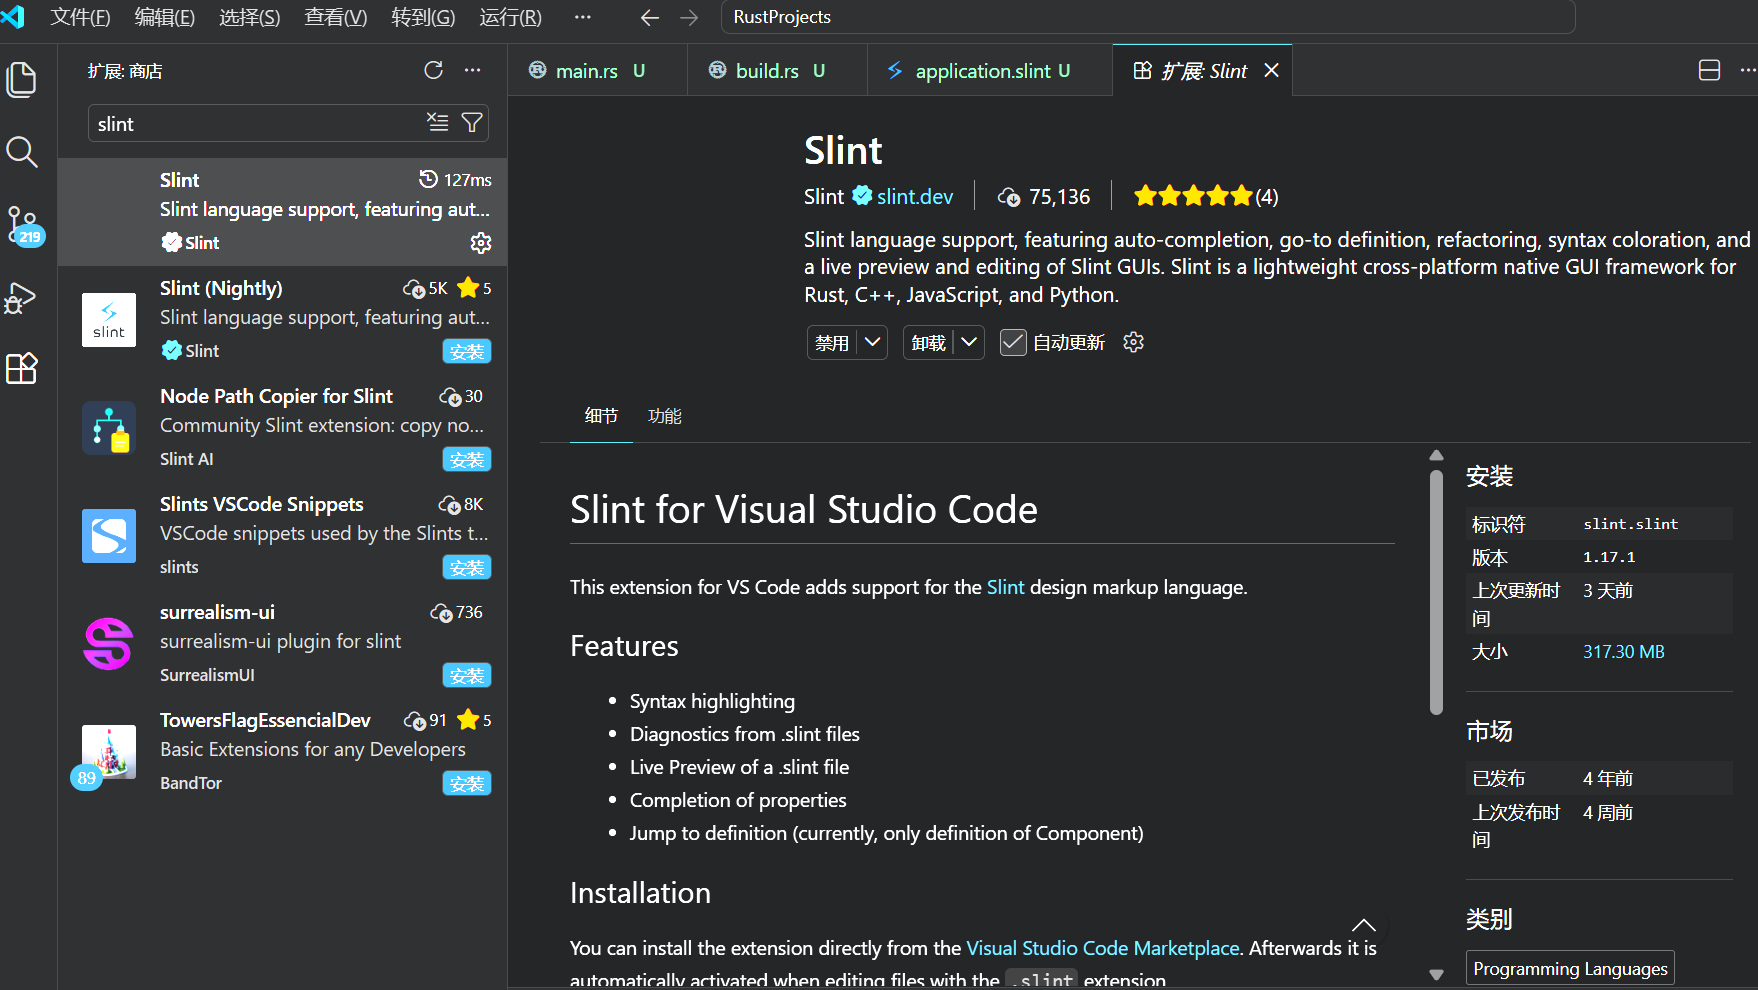Open the Search view in the activity bar
The height and width of the screenshot is (990, 1758).
click(22, 152)
